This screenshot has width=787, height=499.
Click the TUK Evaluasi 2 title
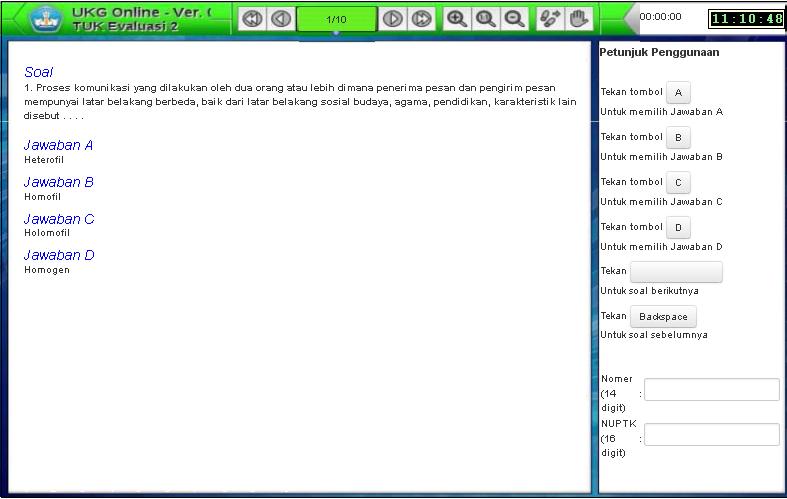tap(125, 26)
